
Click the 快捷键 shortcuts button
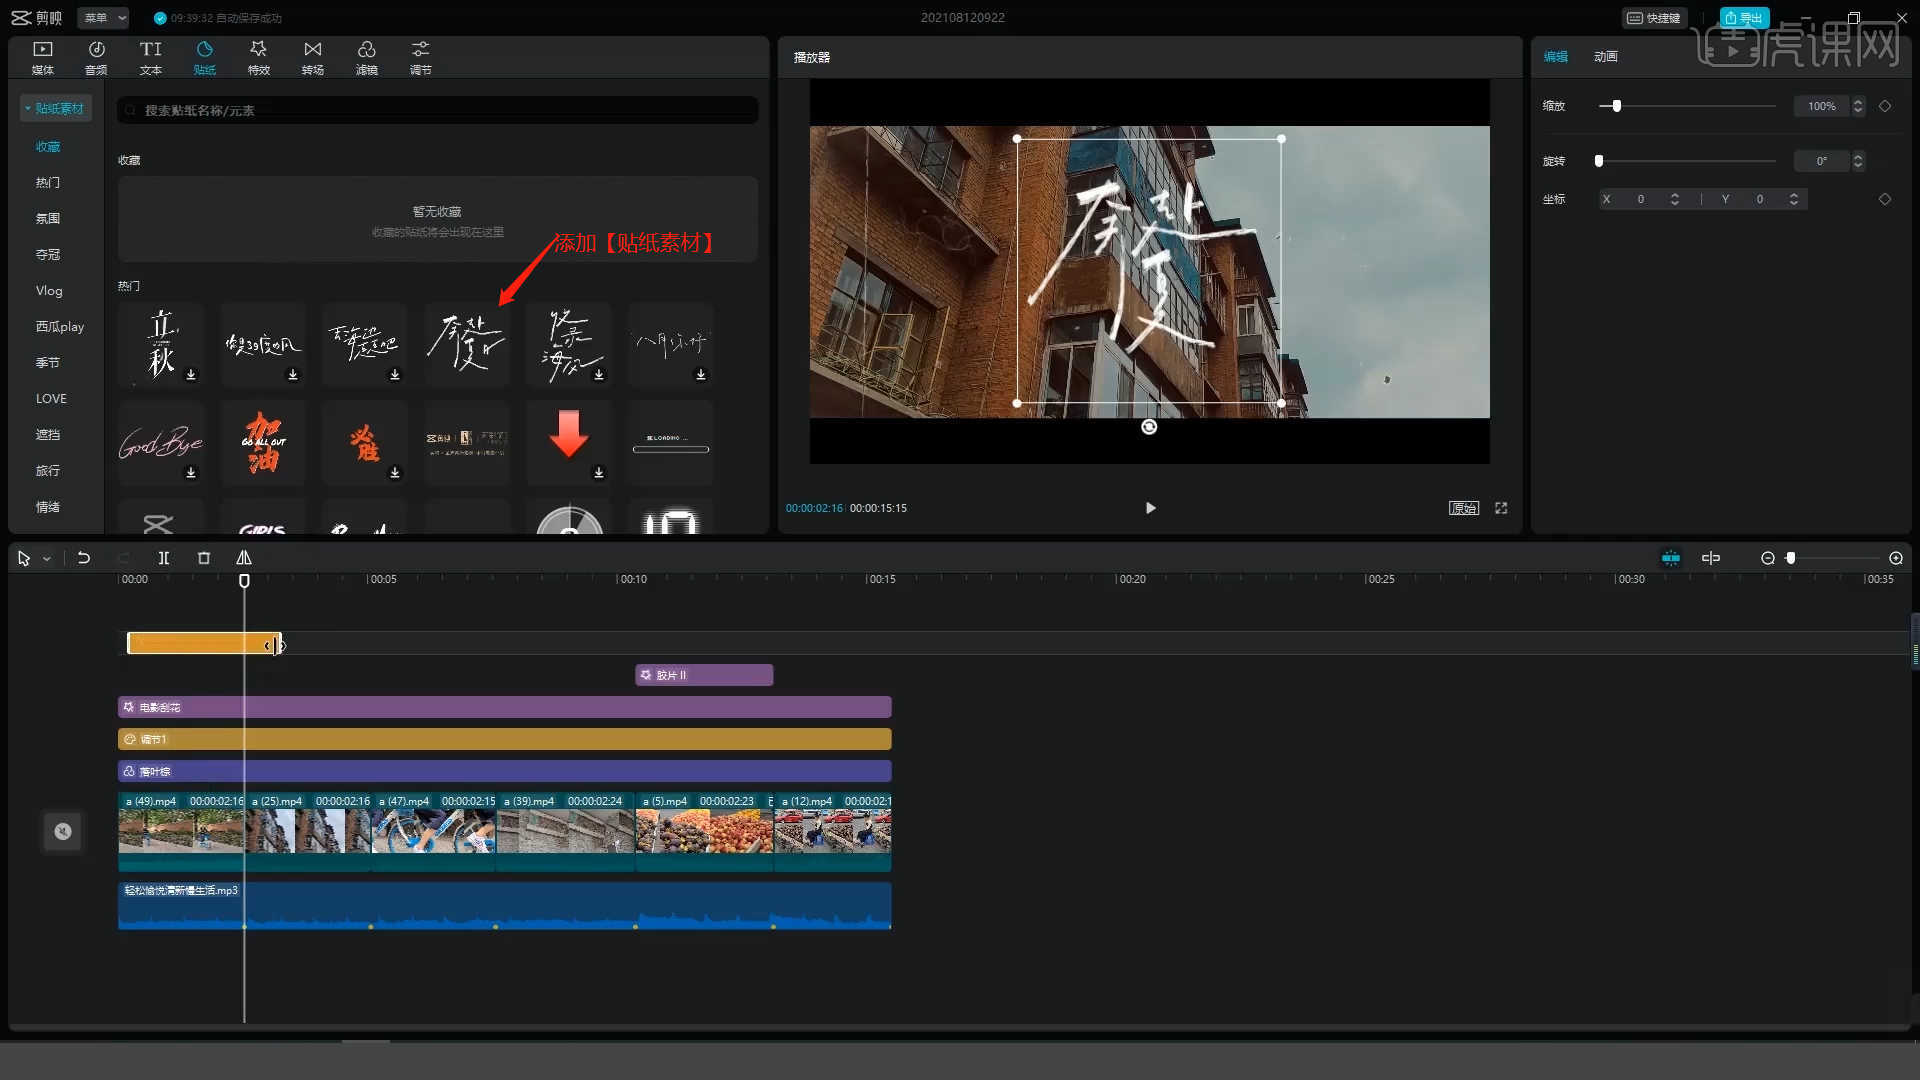pyautogui.click(x=1655, y=18)
